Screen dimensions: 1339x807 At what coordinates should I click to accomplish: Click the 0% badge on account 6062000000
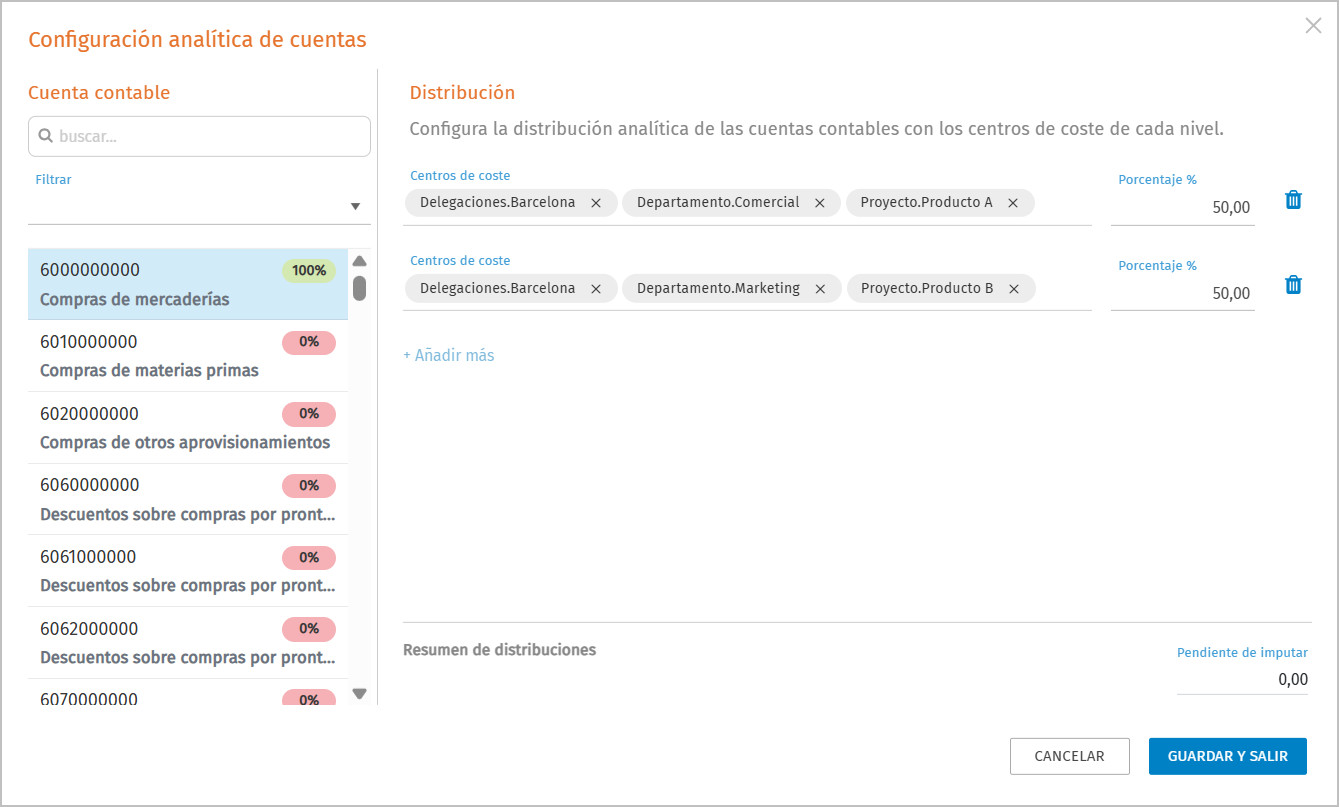[x=309, y=629]
